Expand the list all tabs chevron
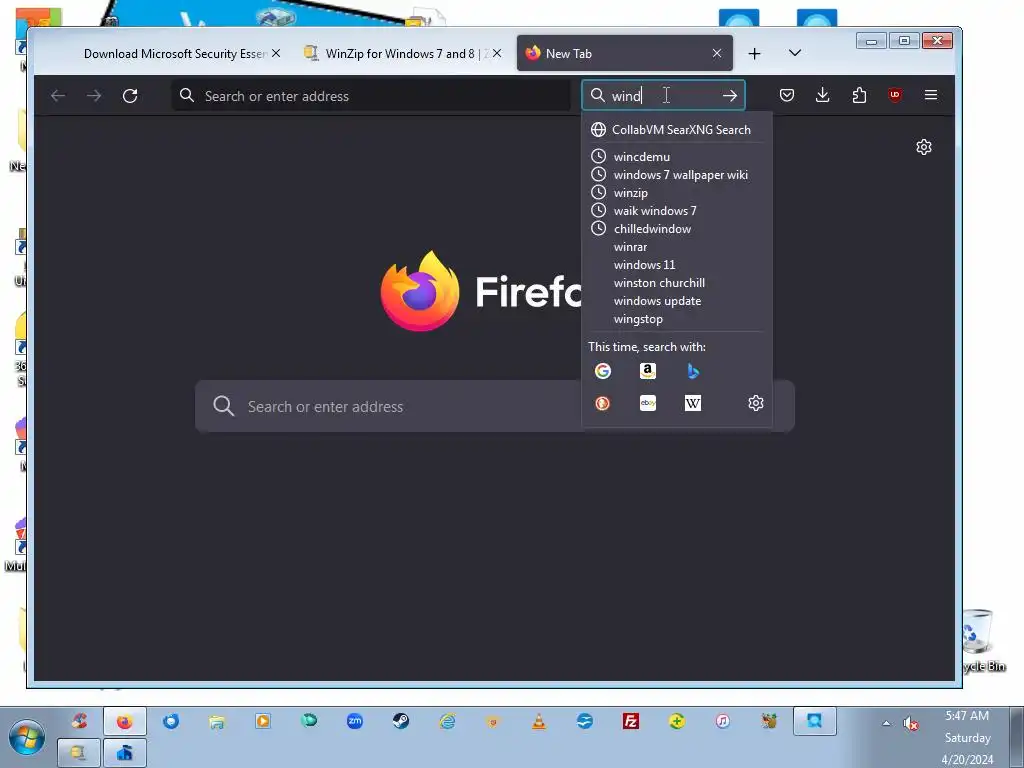1024x768 pixels. (795, 53)
